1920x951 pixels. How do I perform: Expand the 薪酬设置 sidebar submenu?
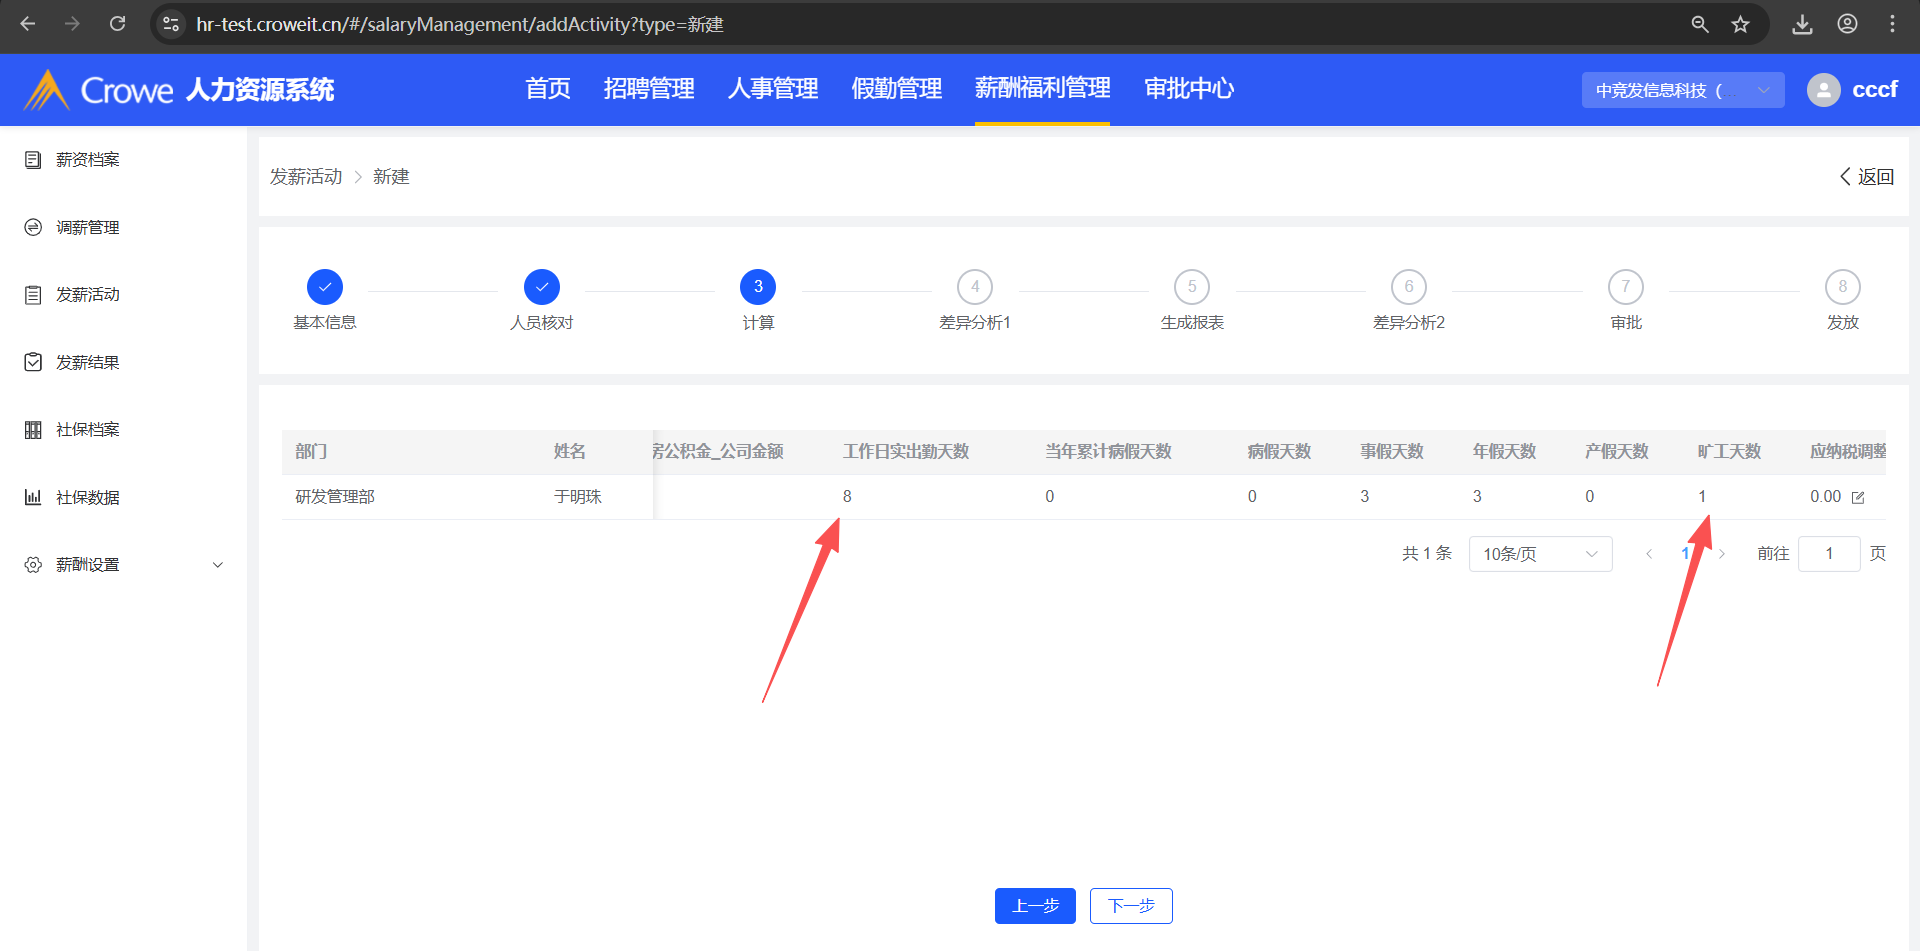pos(217,565)
